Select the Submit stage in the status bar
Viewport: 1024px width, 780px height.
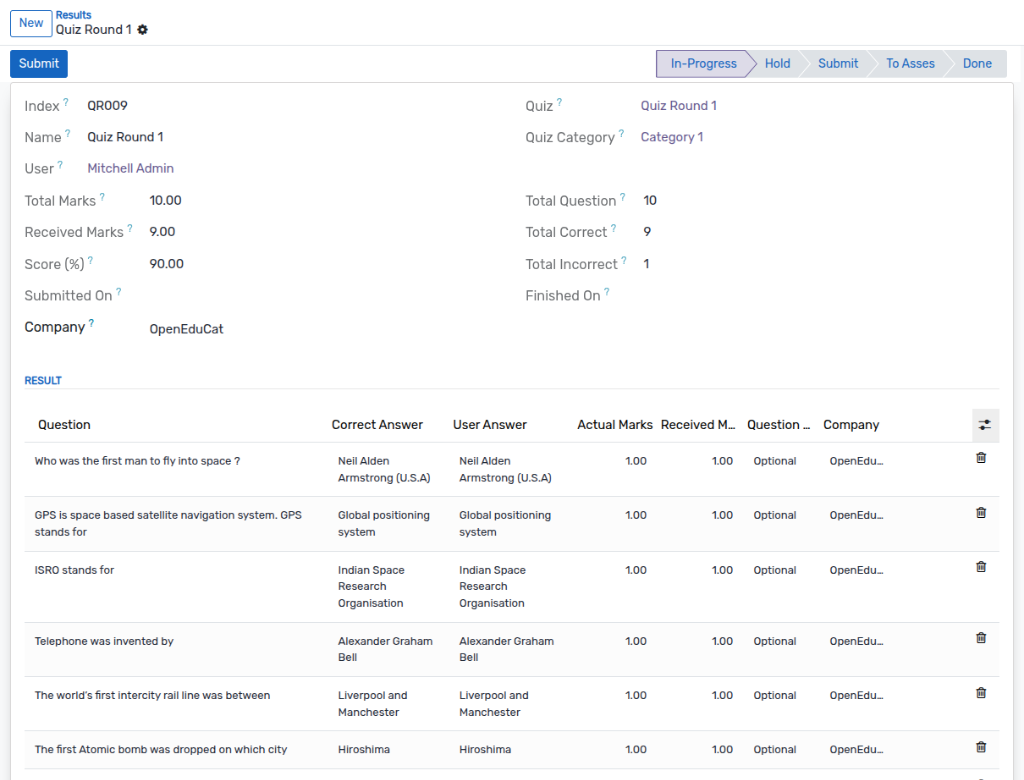coord(838,64)
